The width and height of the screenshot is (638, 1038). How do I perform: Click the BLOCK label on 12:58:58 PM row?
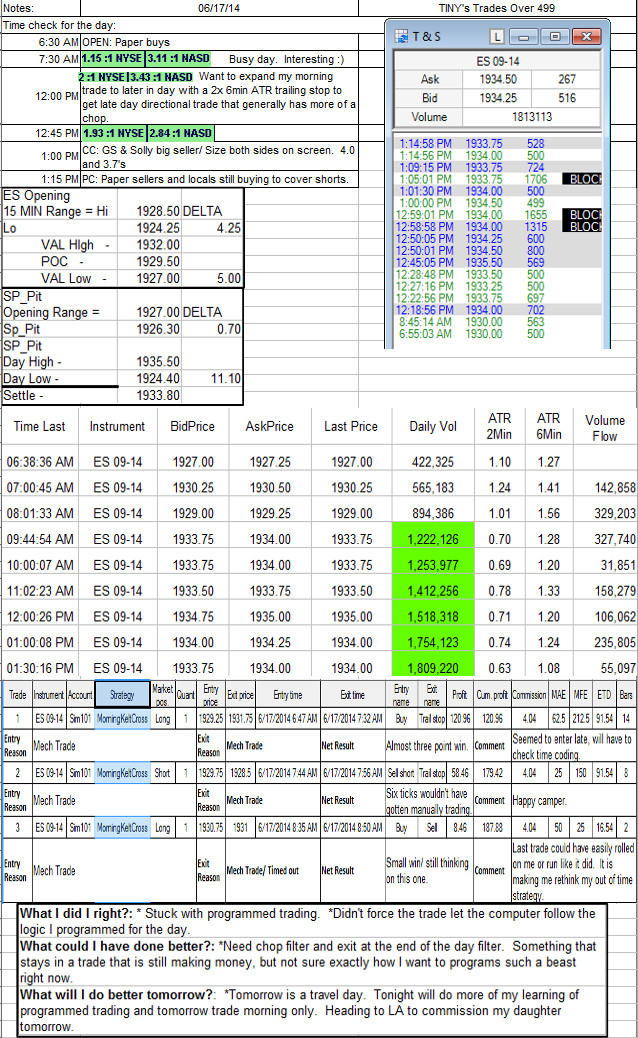click(582, 226)
